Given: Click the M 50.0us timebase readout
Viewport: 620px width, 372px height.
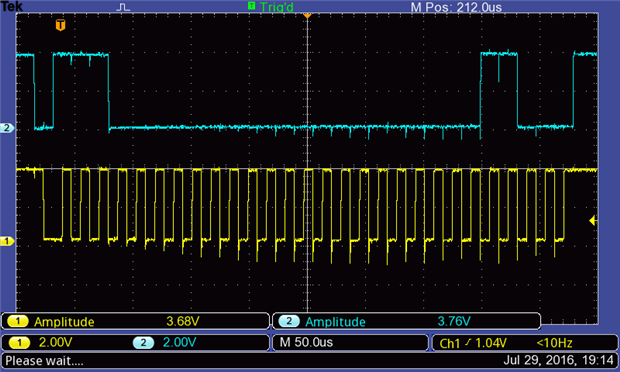Looking at the screenshot, I should (306, 342).
